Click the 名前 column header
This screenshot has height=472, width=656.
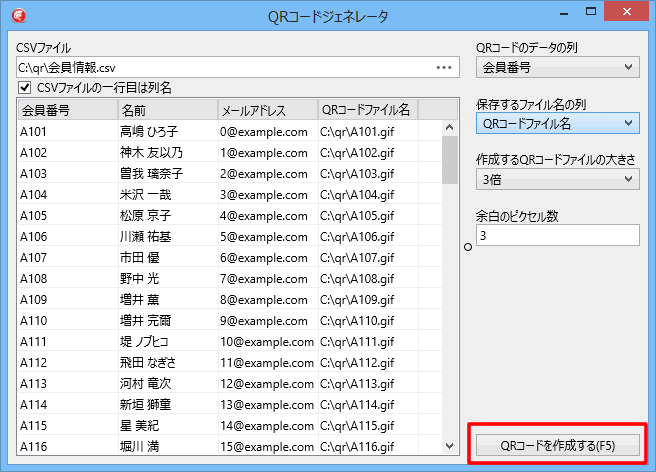pyautogui.click(x=165, y=110)
